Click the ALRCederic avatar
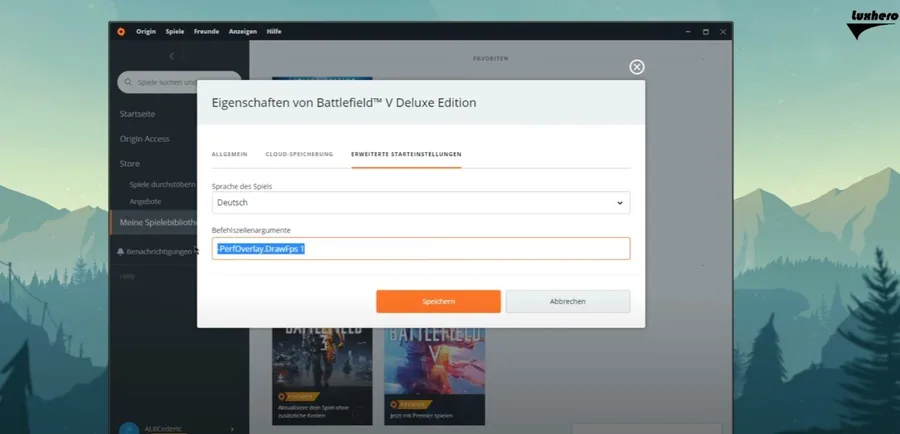This screenshot has width=900, height=434. click(x=129, y=428)
